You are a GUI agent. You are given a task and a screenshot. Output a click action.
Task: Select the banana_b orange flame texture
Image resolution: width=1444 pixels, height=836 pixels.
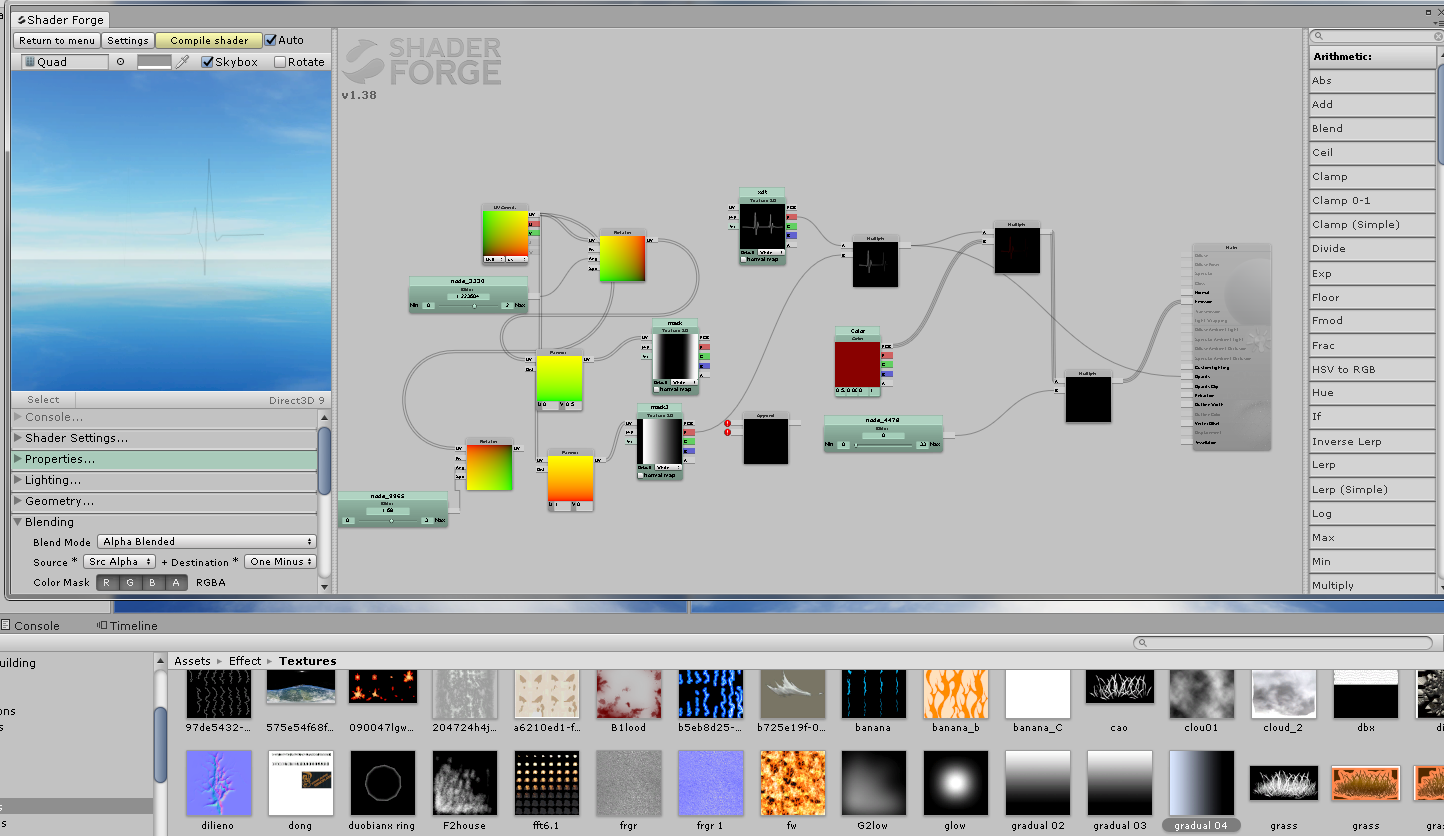955,694
